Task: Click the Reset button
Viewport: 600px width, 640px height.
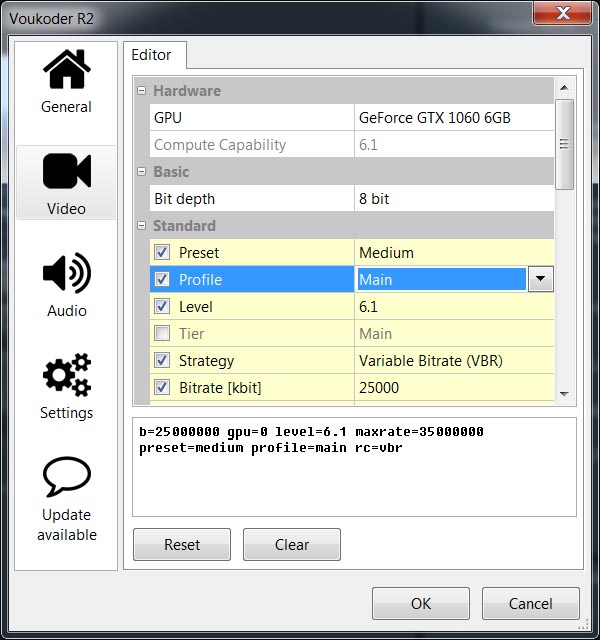Action: [182, 544]
